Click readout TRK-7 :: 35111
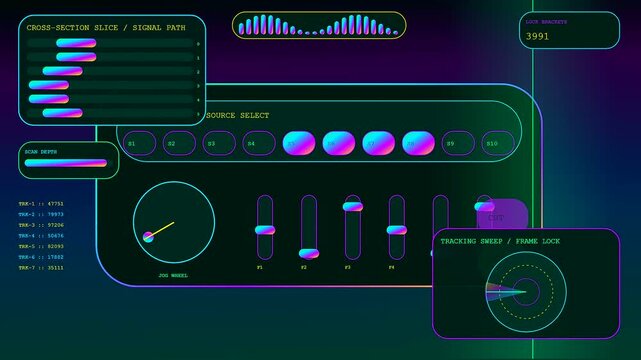Viewport: 641px width, 360px height. (41, 268)
